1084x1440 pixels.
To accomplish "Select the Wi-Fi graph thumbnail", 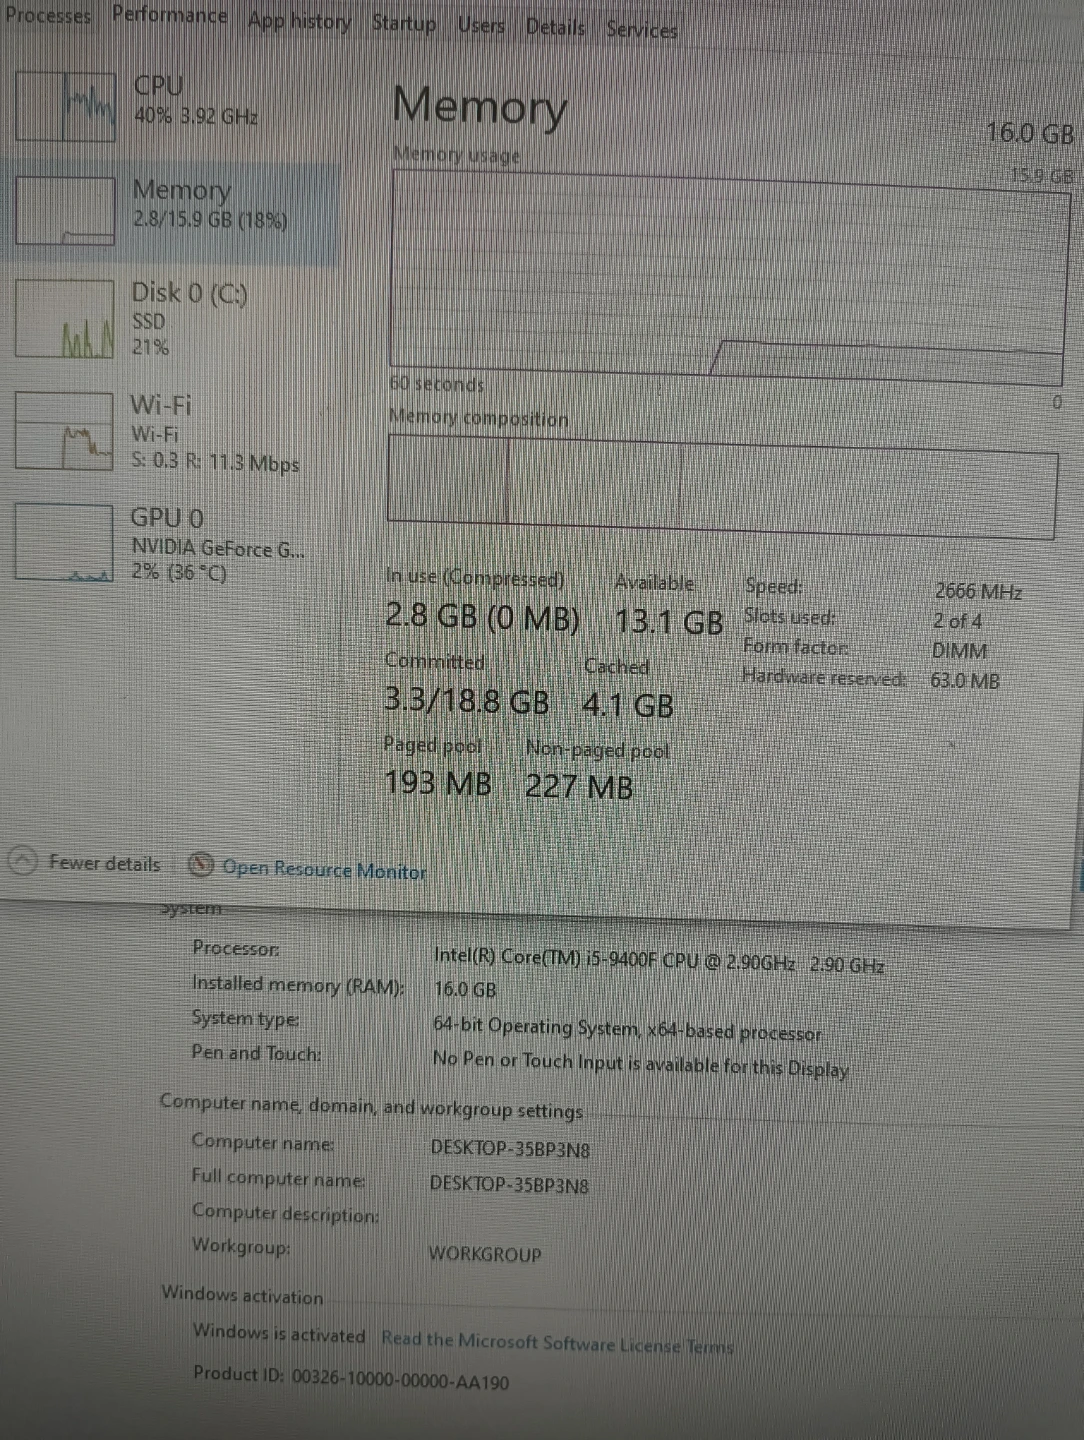I will tap(63, 431).
